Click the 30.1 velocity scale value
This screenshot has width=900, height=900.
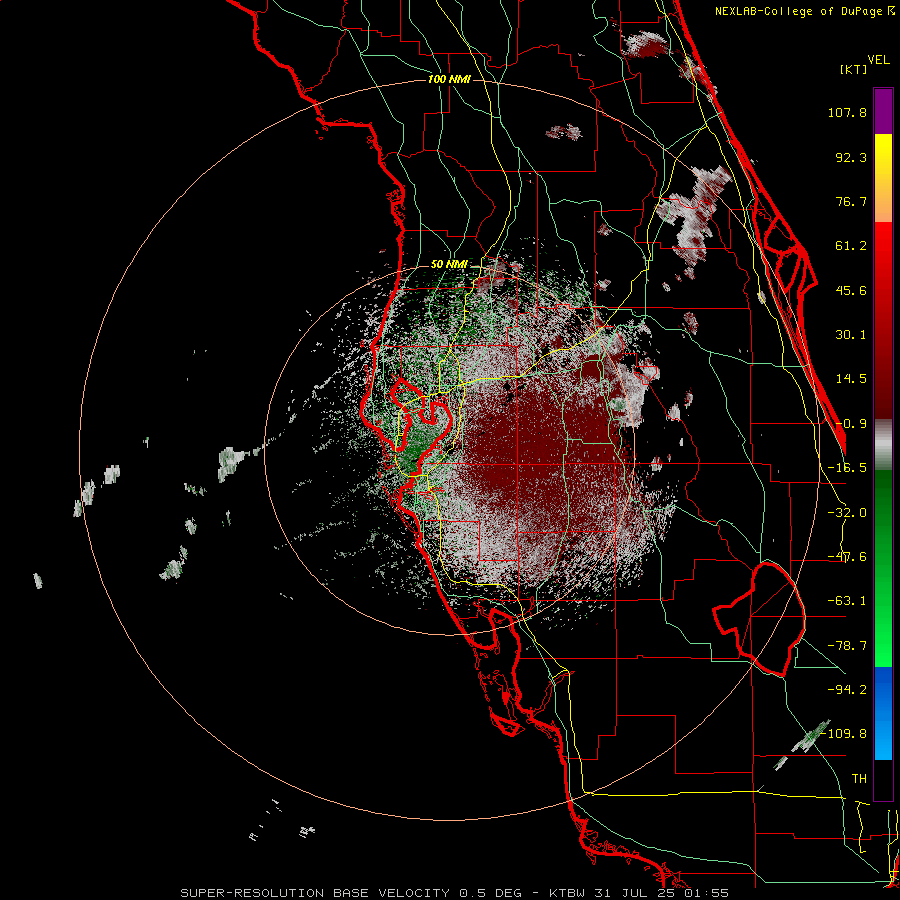[x=851, y=335]
